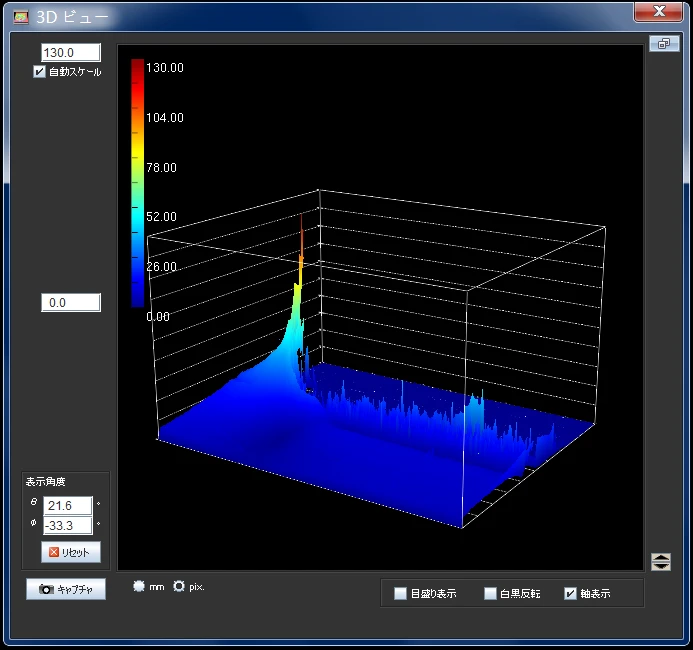
Task: Click the 130.00 label on the color legend
Action: [165, 68]
